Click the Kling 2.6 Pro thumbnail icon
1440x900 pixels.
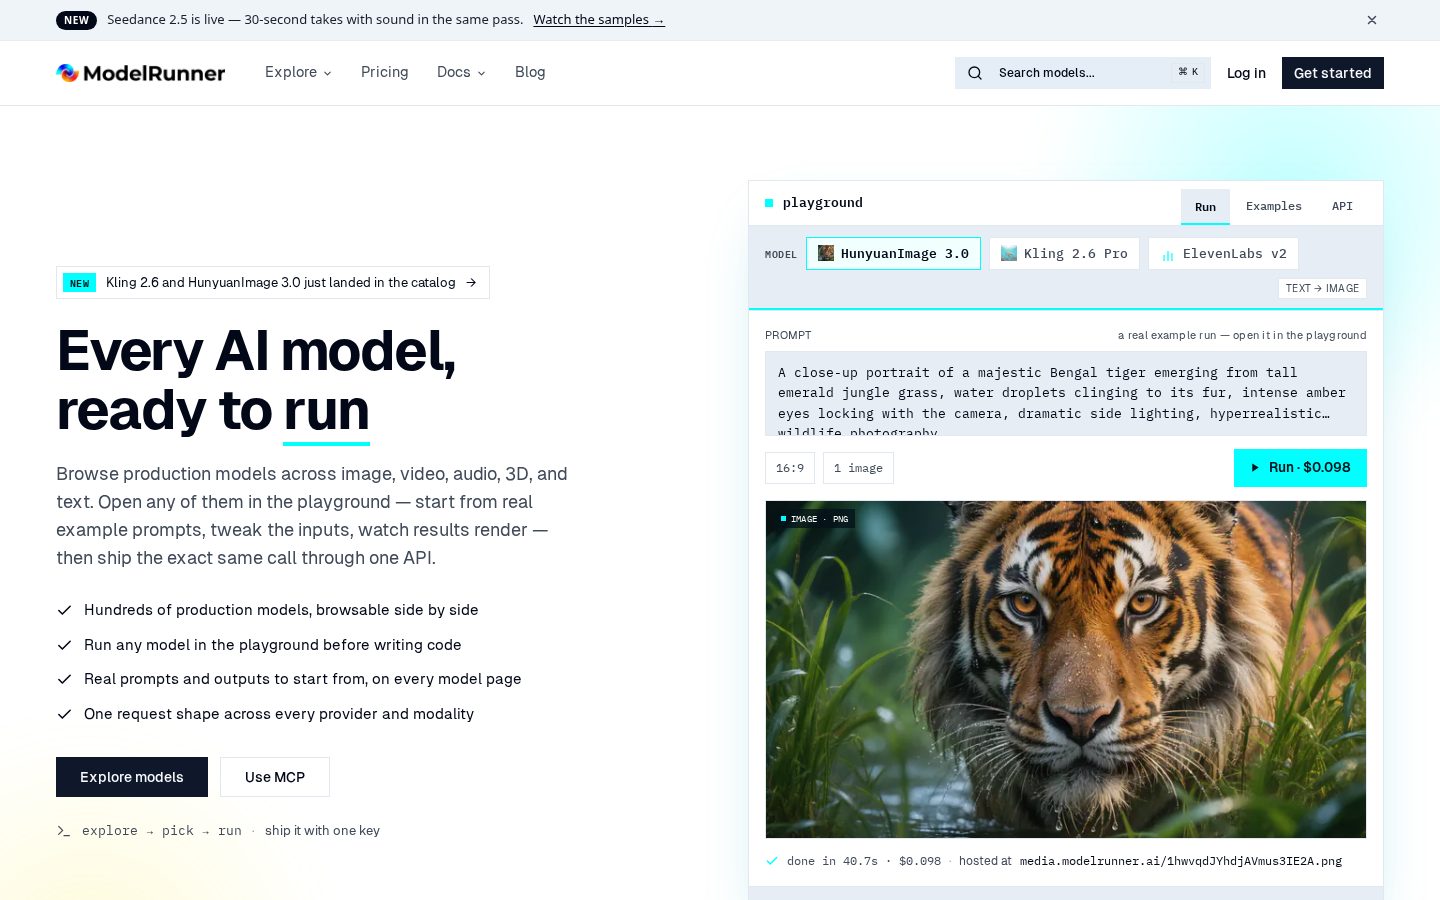(x=1009, y=253)
